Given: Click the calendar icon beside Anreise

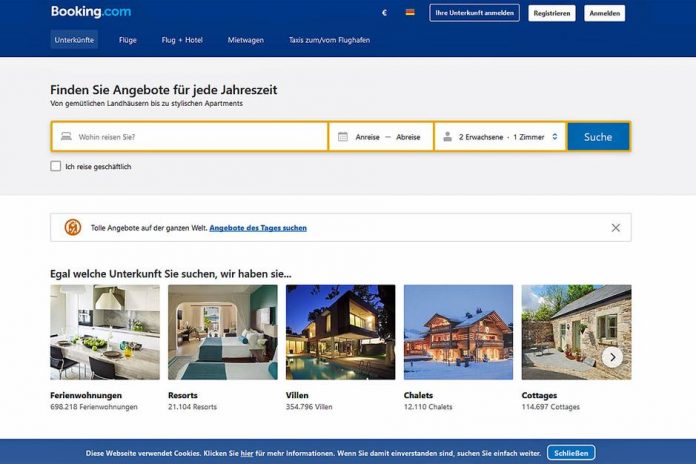Looking at the screenshot, I should [343, 137].
